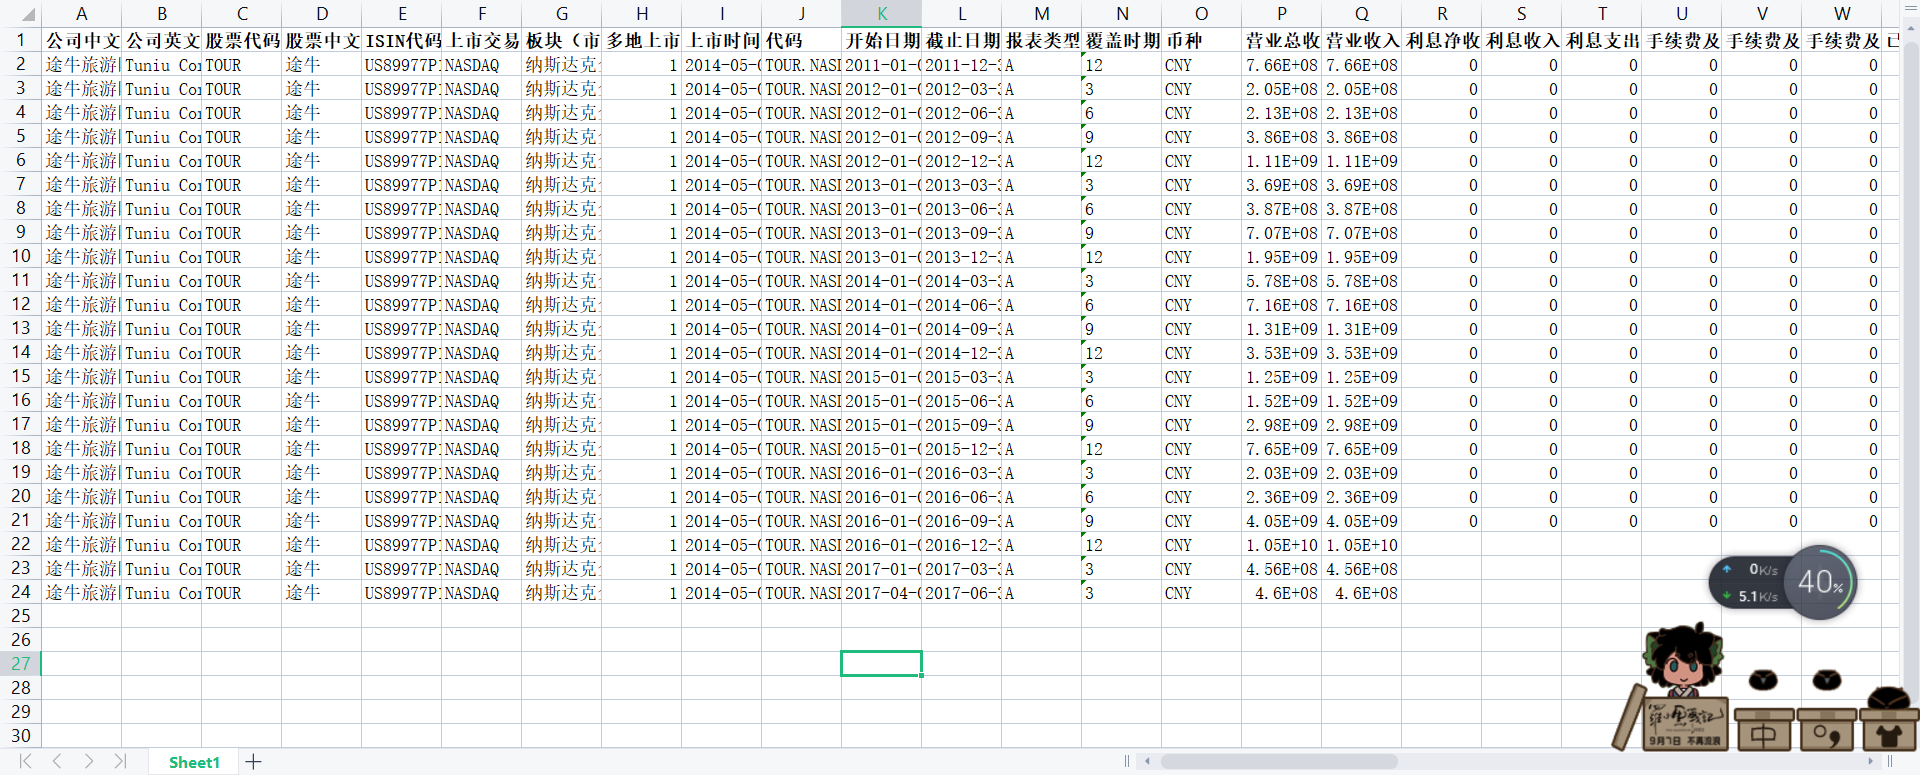Click the cartoon character input method mascot

click(1682, 661)
